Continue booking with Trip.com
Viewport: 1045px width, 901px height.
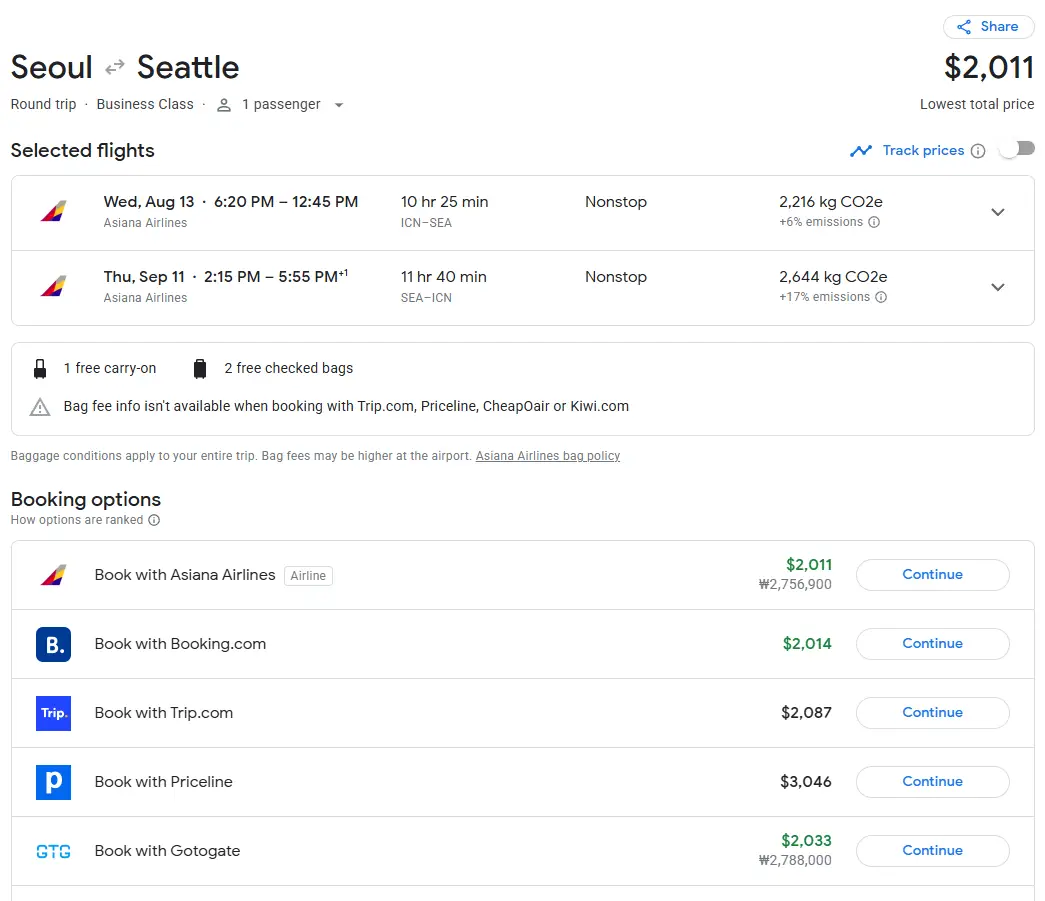click(932, 712)
